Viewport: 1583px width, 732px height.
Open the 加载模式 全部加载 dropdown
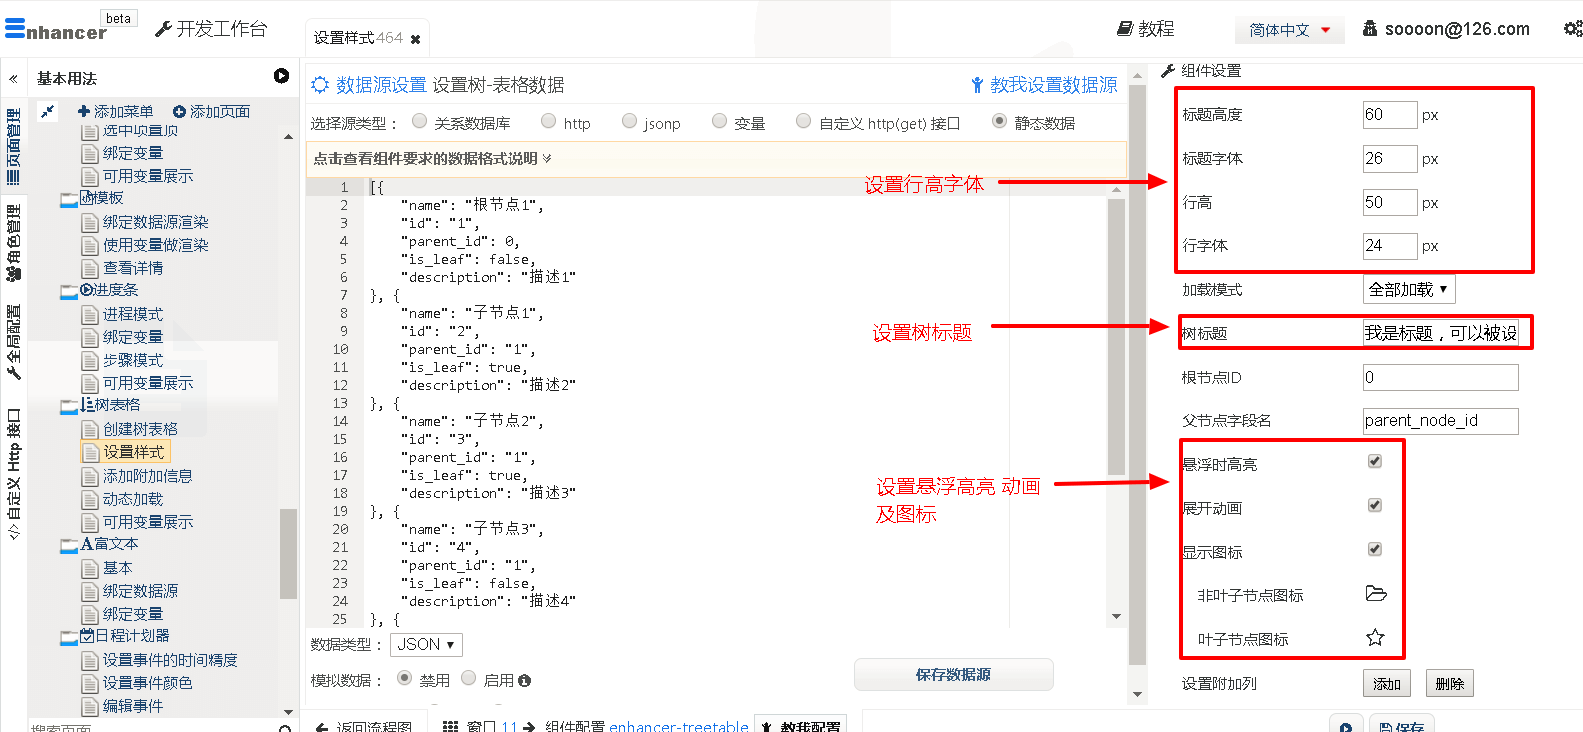pyautogui.click(x=1409, y=290)
